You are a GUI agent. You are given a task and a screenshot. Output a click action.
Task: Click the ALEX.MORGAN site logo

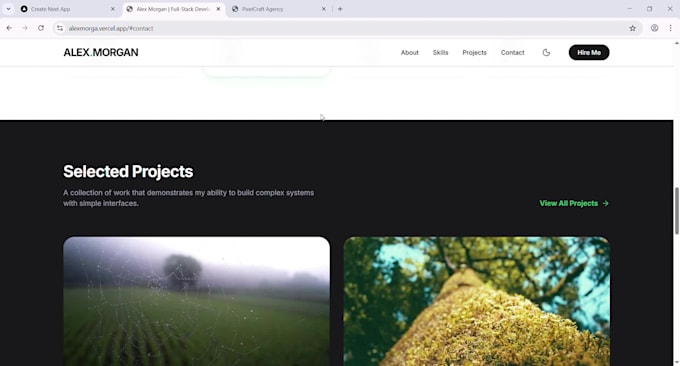[x=101, y=52]
